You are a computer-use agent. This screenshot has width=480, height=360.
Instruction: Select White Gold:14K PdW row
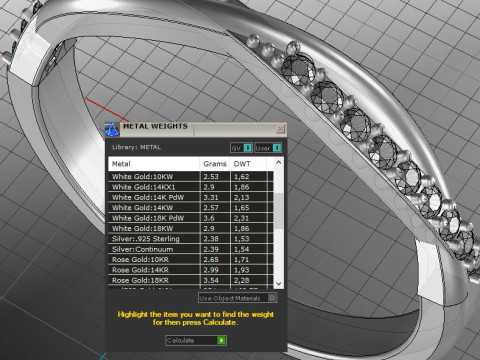click(191, 197)
